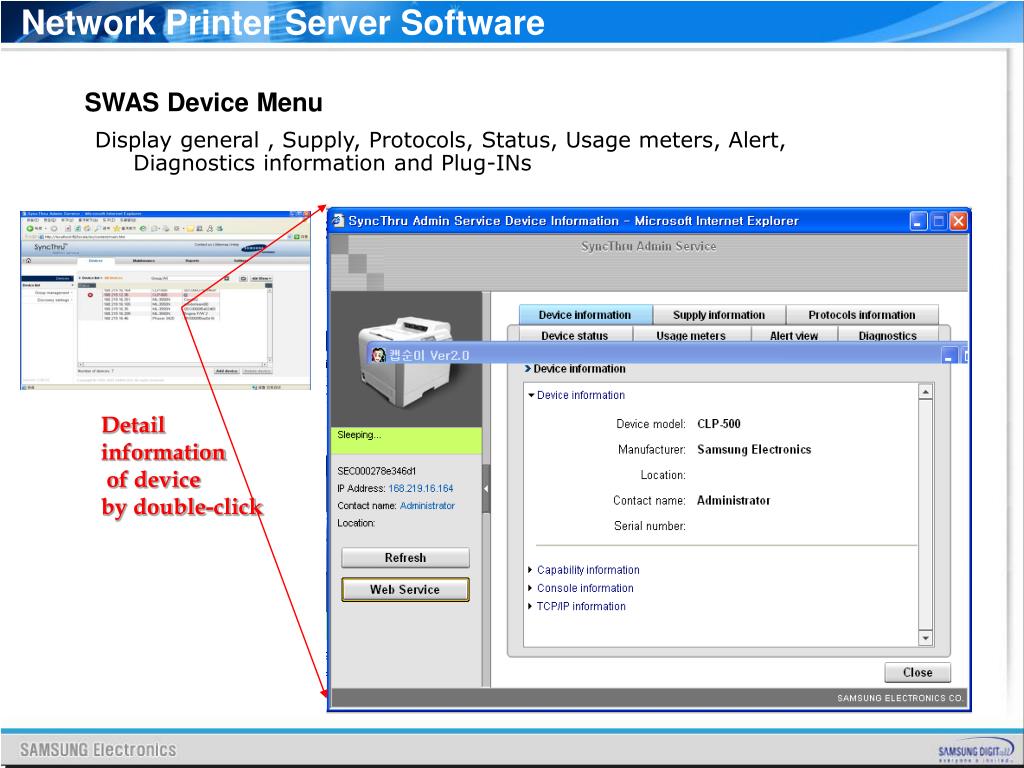Collapse the left device panel using the splitter arrow

point(486,488)
